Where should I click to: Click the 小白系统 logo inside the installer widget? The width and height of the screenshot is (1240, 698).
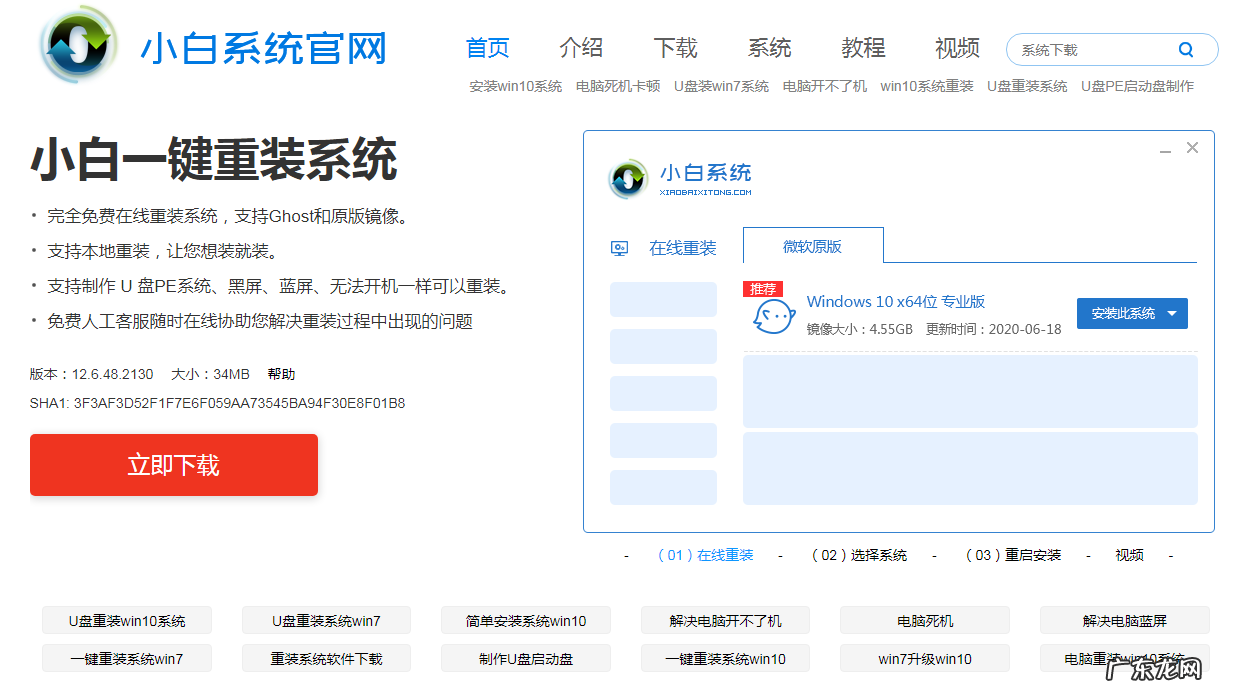[629, 179]
